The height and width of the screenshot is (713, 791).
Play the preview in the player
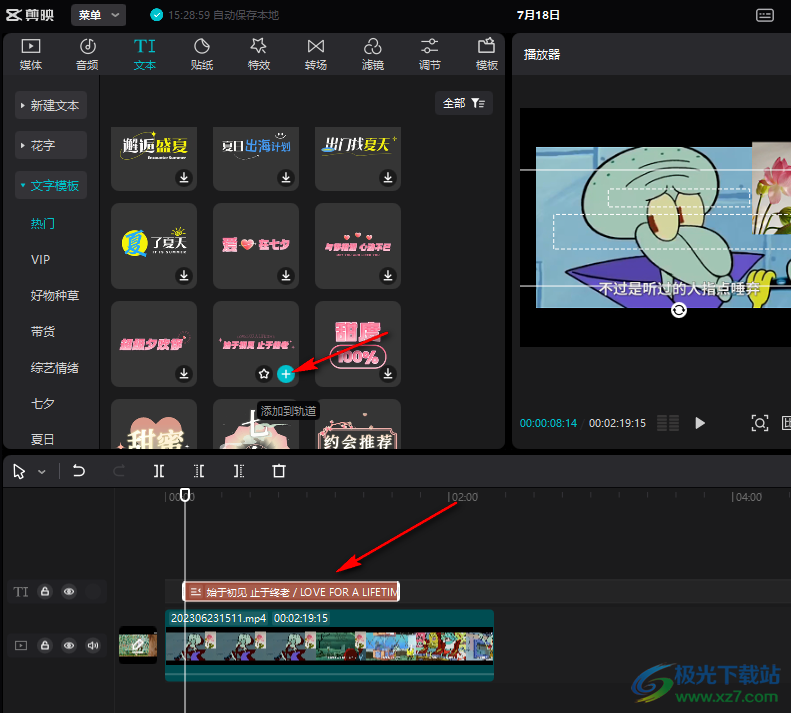pos(700,423)
